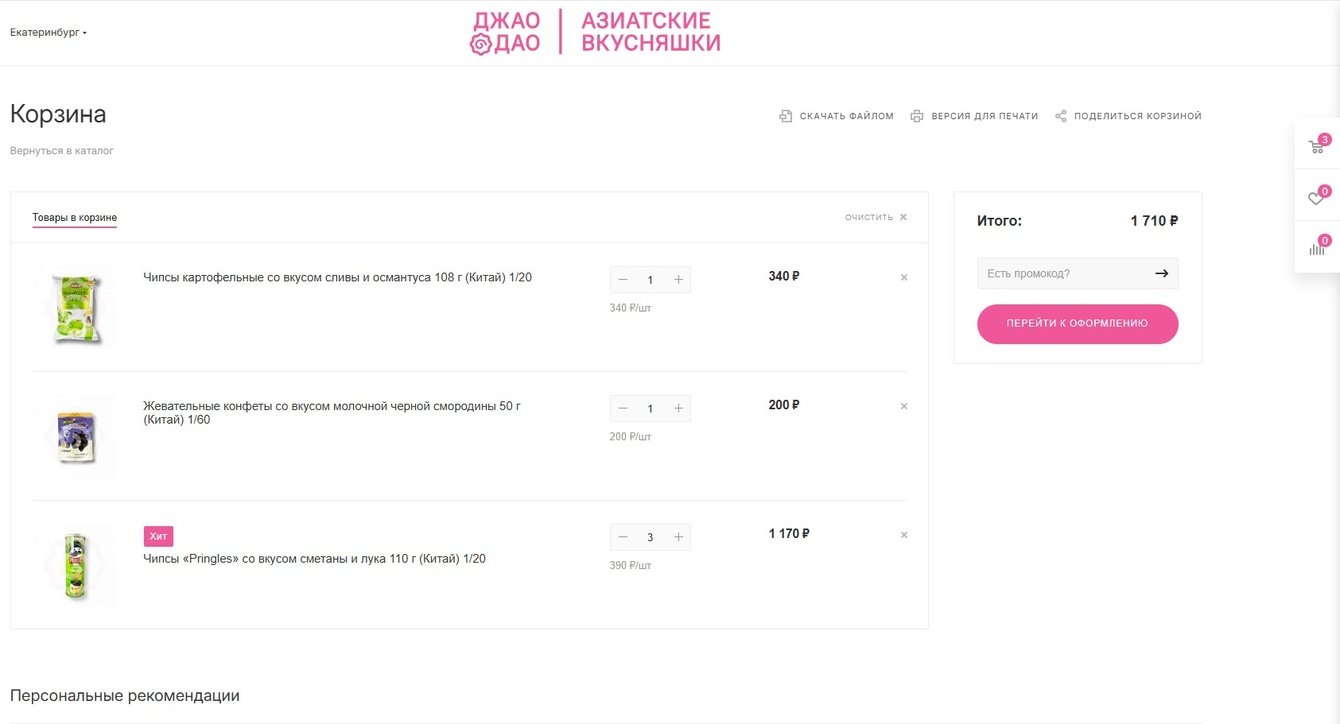This screenshot has height=724, width=1340.
Task: Increase quantity of plum osmanthus chips
Action: 678,280
